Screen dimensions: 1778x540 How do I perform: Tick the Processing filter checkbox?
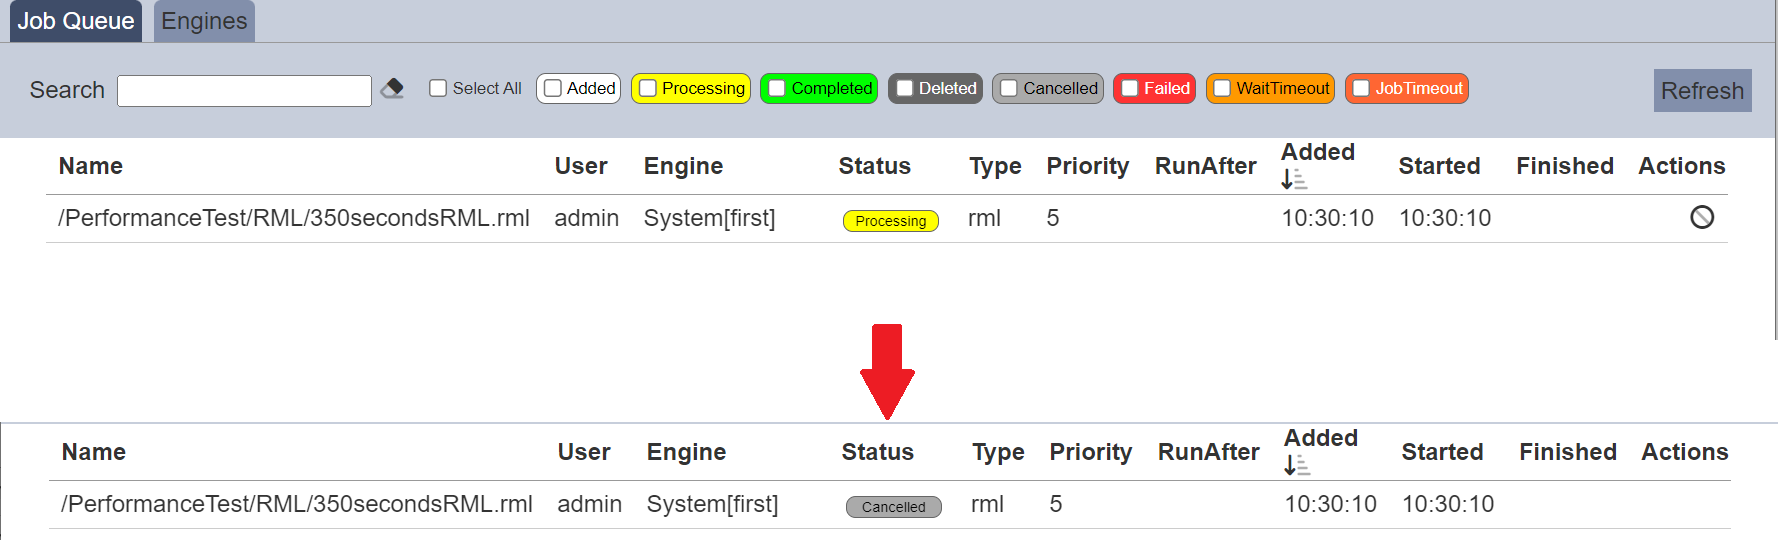648,88
